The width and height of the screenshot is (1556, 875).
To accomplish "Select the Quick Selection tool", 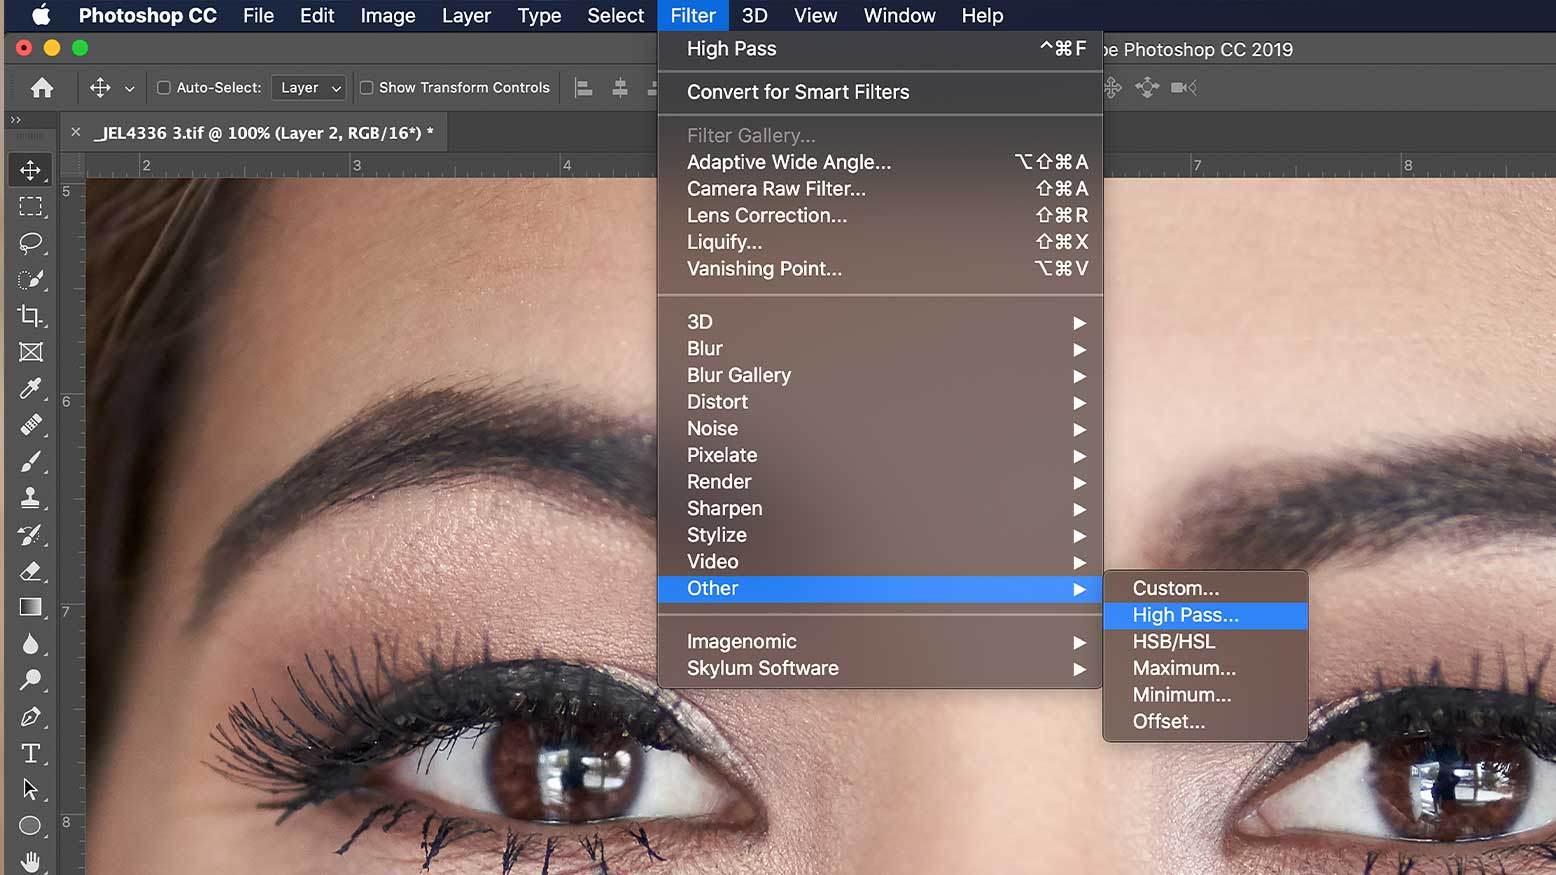I will (x=30, y=279).
